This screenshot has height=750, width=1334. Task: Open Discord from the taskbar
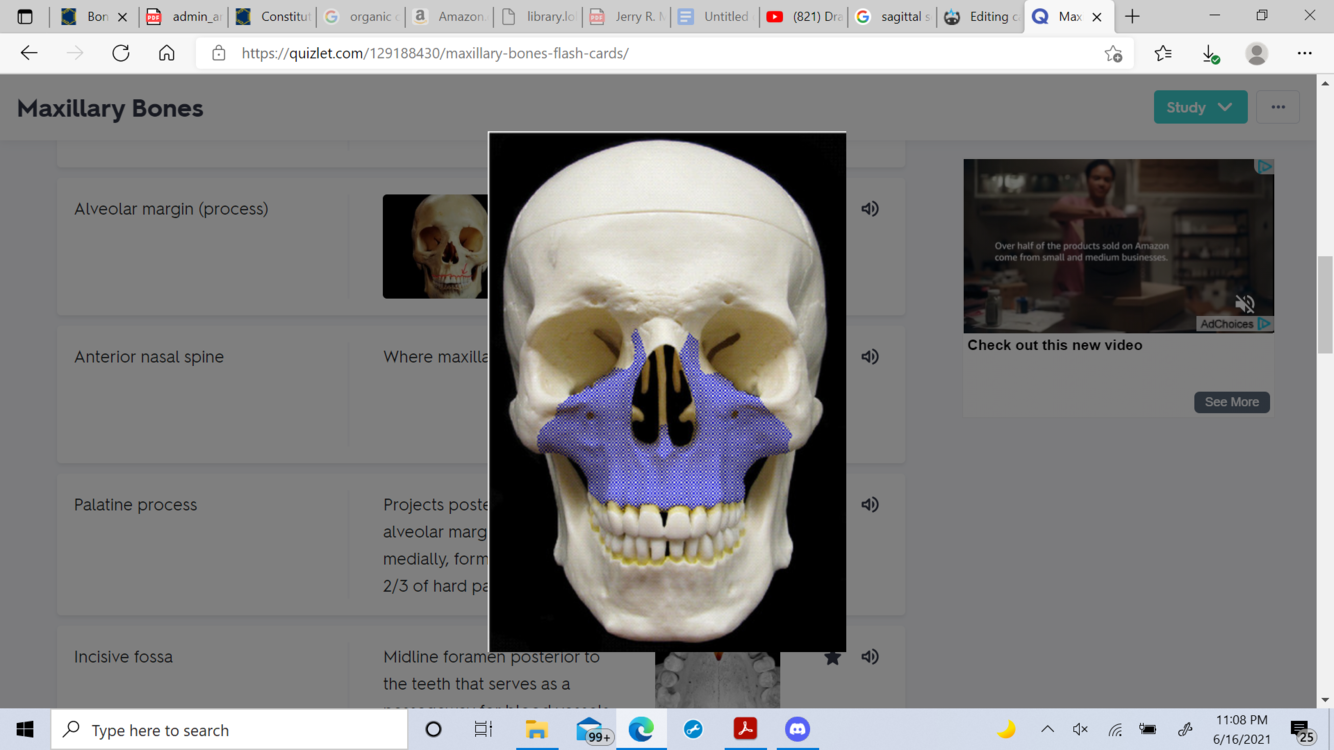tap(797, 730)
